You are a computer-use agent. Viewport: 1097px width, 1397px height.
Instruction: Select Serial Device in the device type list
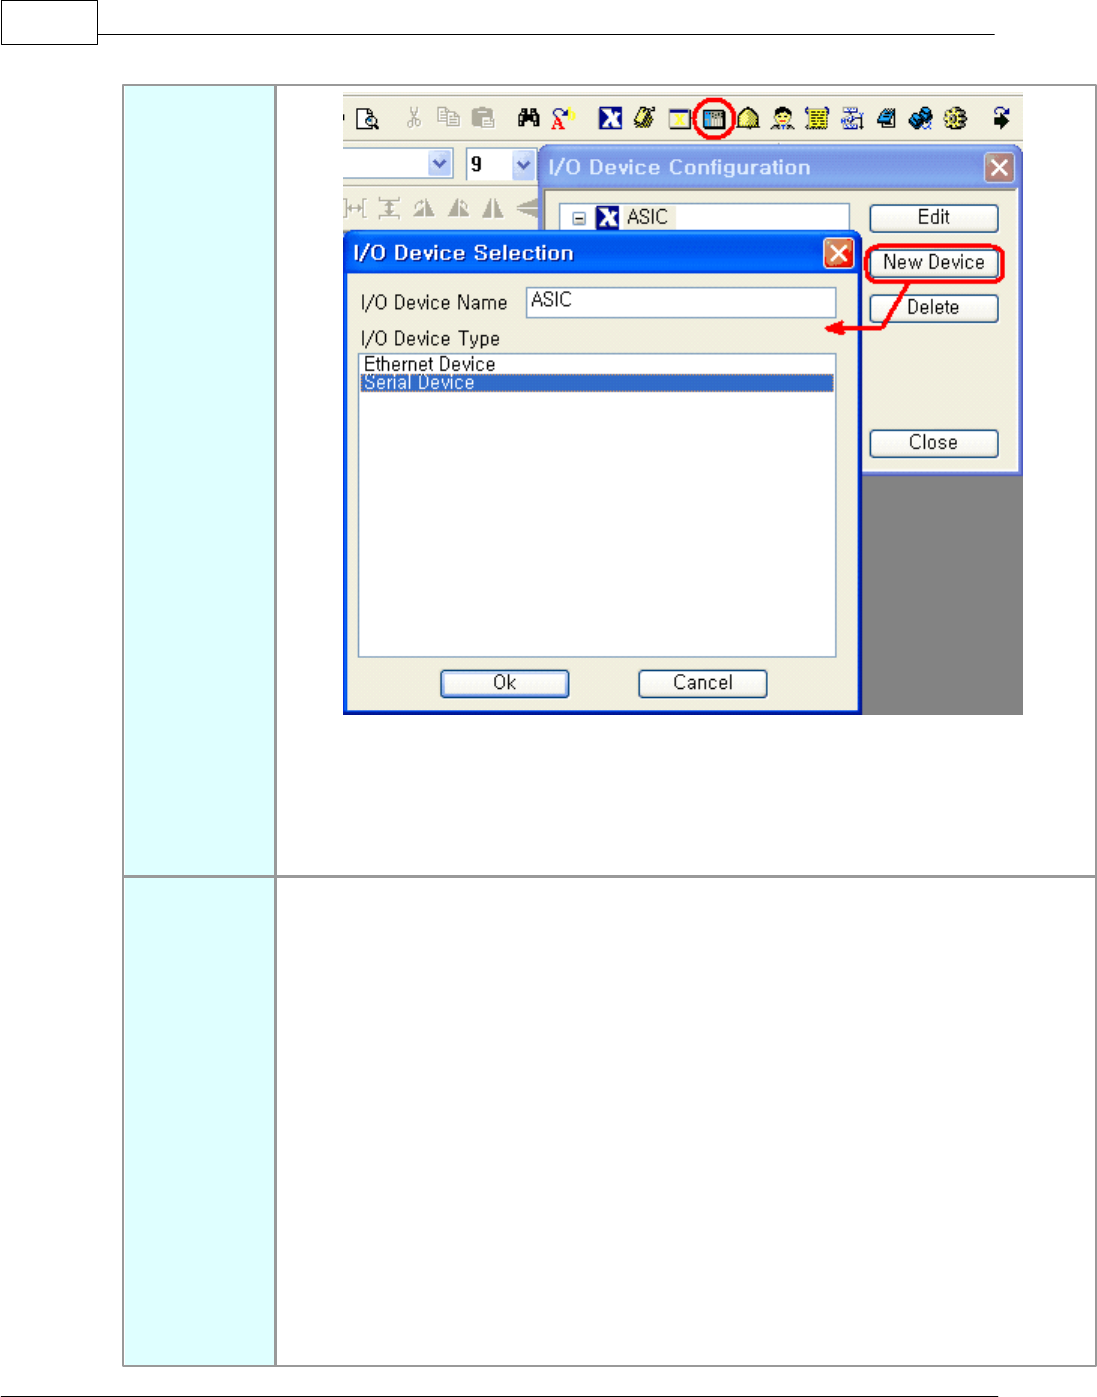596,383
